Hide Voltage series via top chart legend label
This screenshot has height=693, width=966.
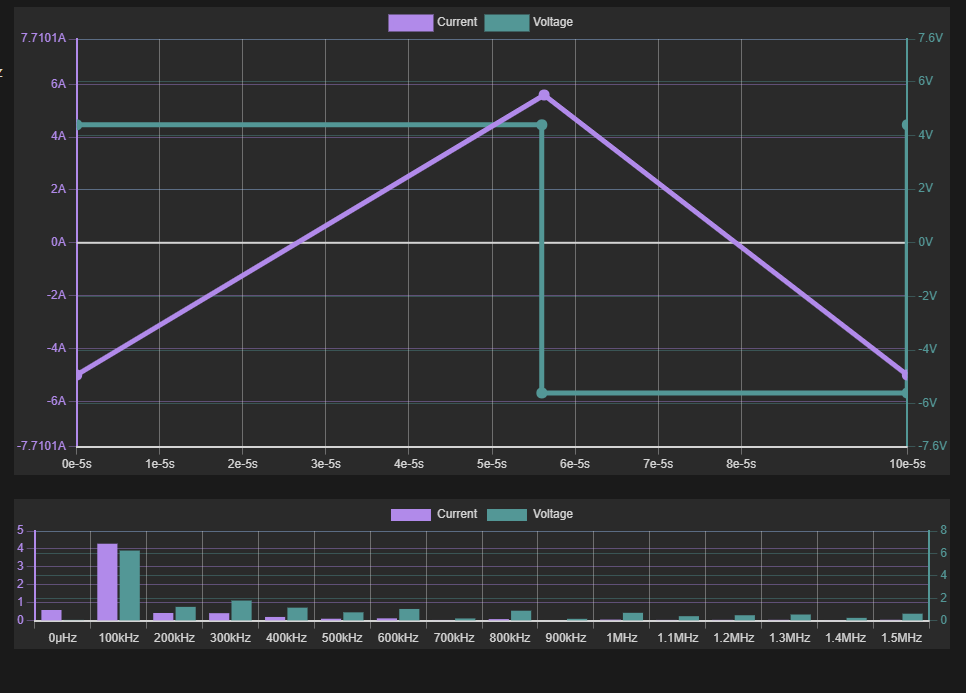pos(553,22)
